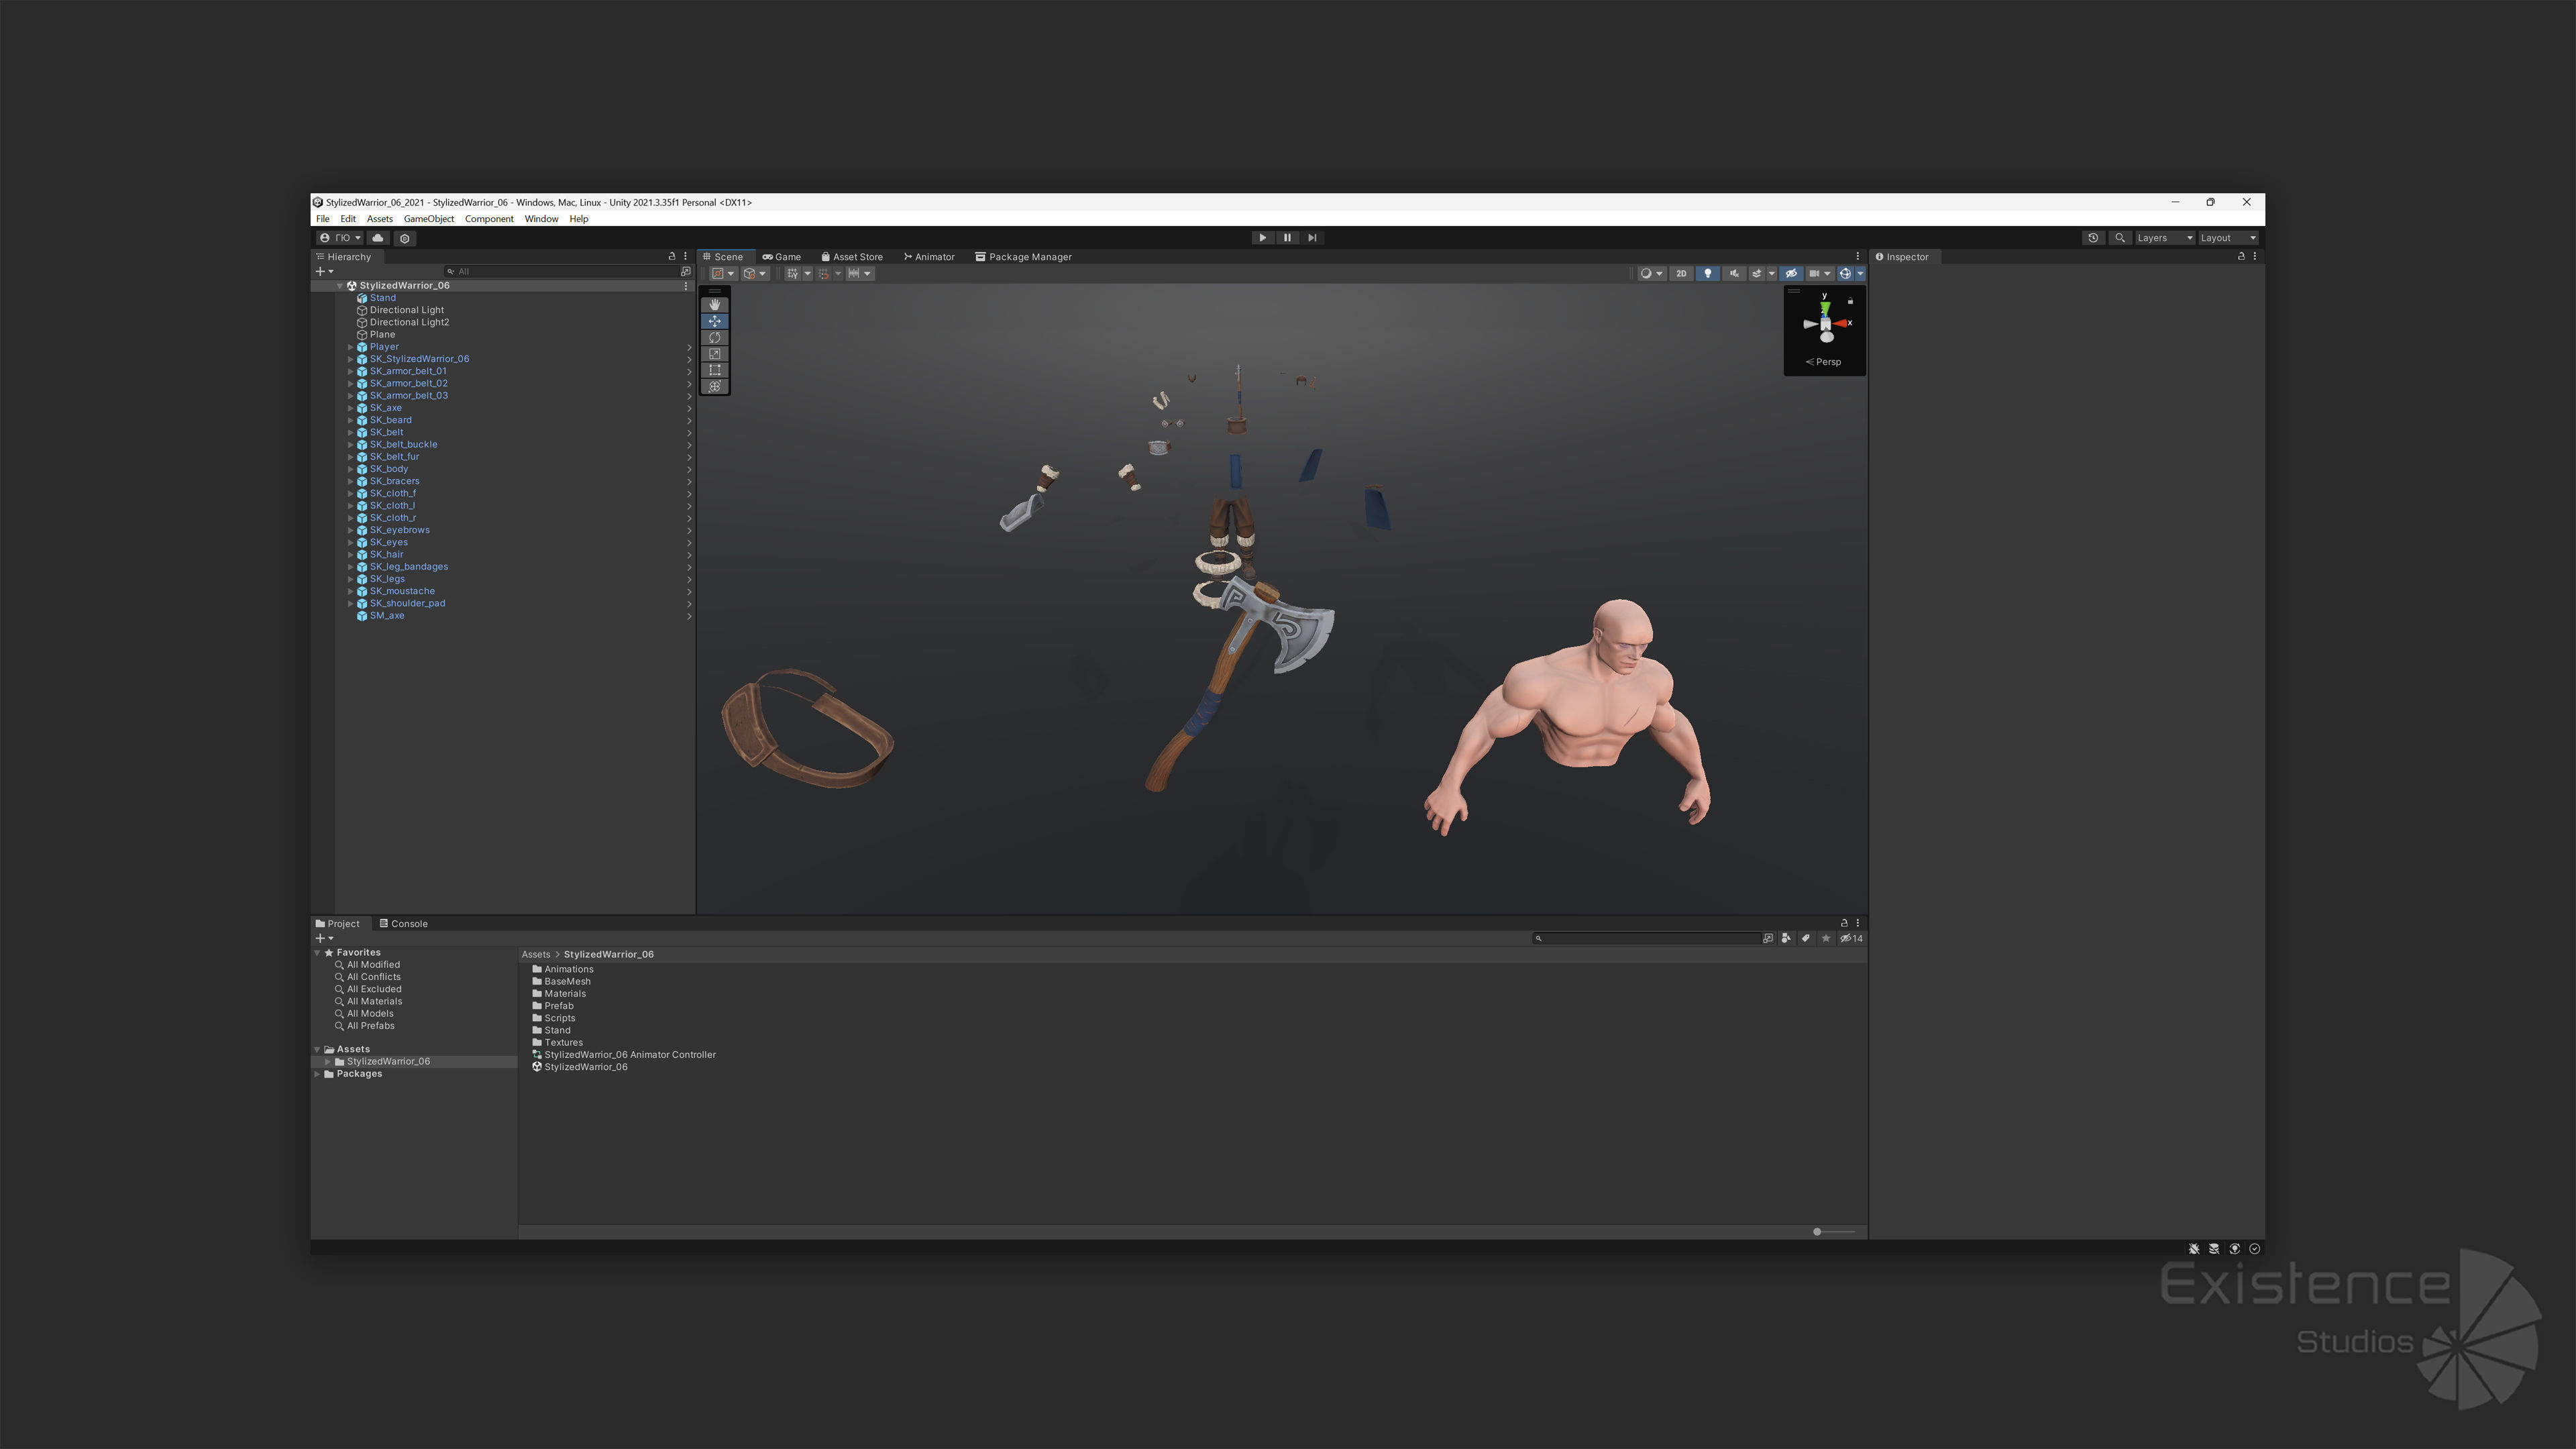Toggle 2D scene view mode
The height and width of the screenshot is (1449, 2576).
pyautogui.click(x=1681, y=274)
